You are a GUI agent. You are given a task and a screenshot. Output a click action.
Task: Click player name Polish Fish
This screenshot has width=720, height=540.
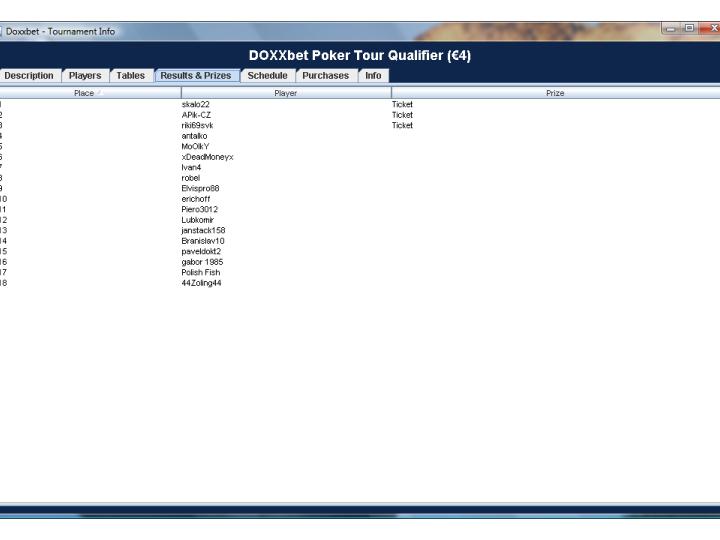coord(201,273)
